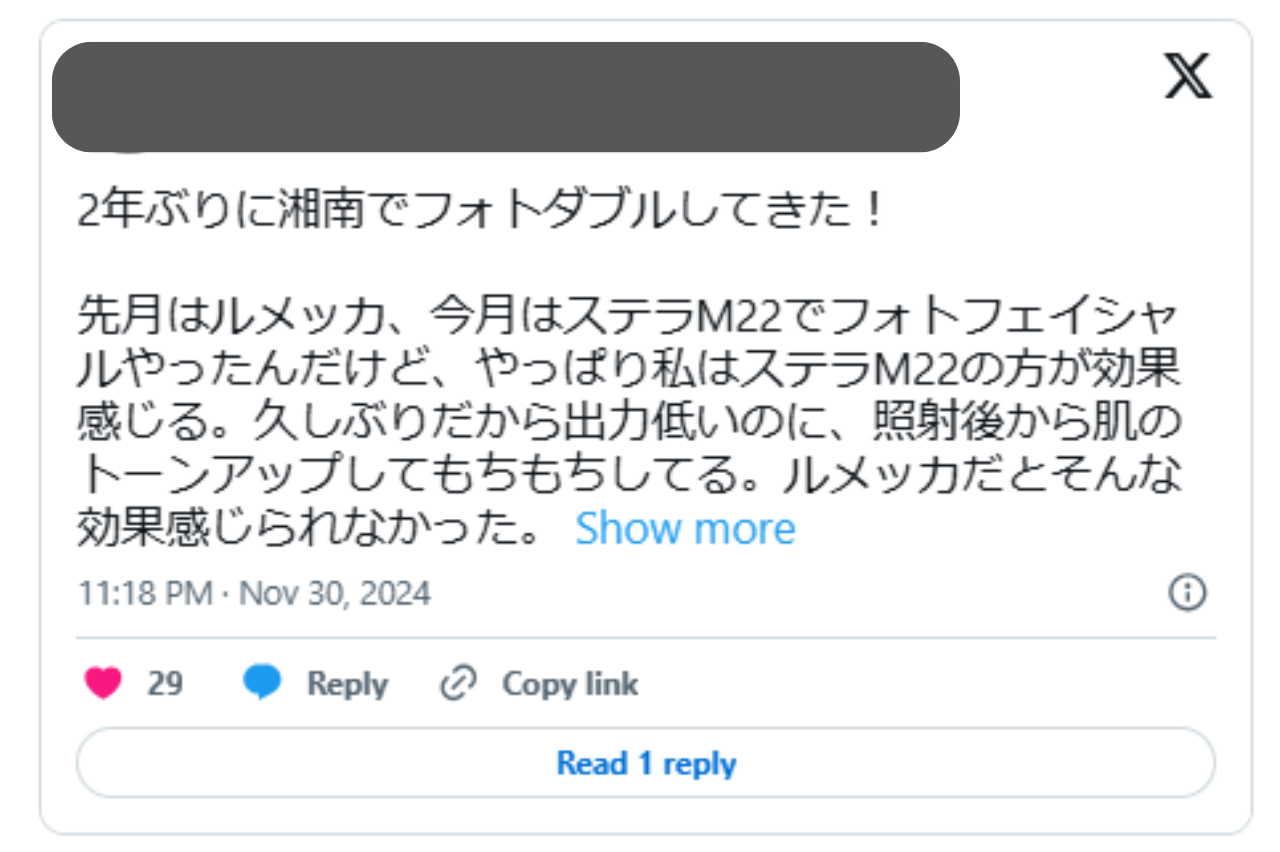Screen dimensions: 1280x852
Task: Click the Read 1 reply button
Action: point(646,763)
